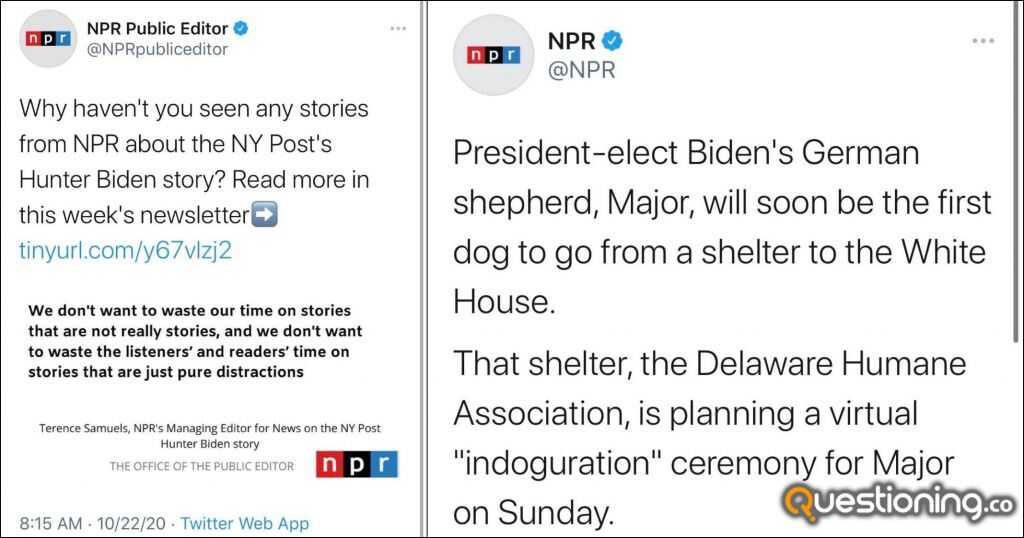This screenshot has width=1024, height=538.
Task: Click the NPR display name
Action: [571, 41]
